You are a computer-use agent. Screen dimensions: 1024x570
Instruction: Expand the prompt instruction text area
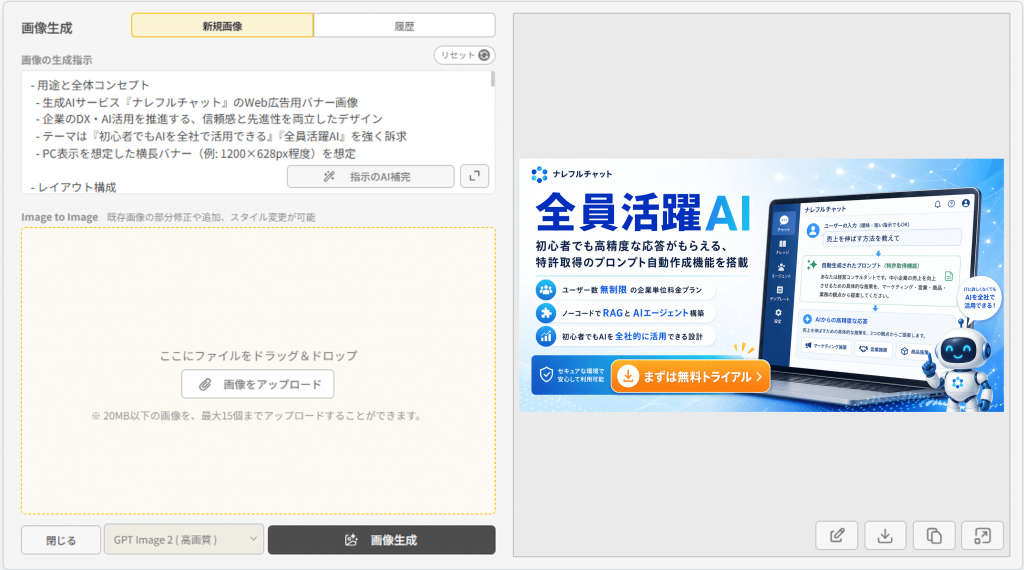(474, 176)
